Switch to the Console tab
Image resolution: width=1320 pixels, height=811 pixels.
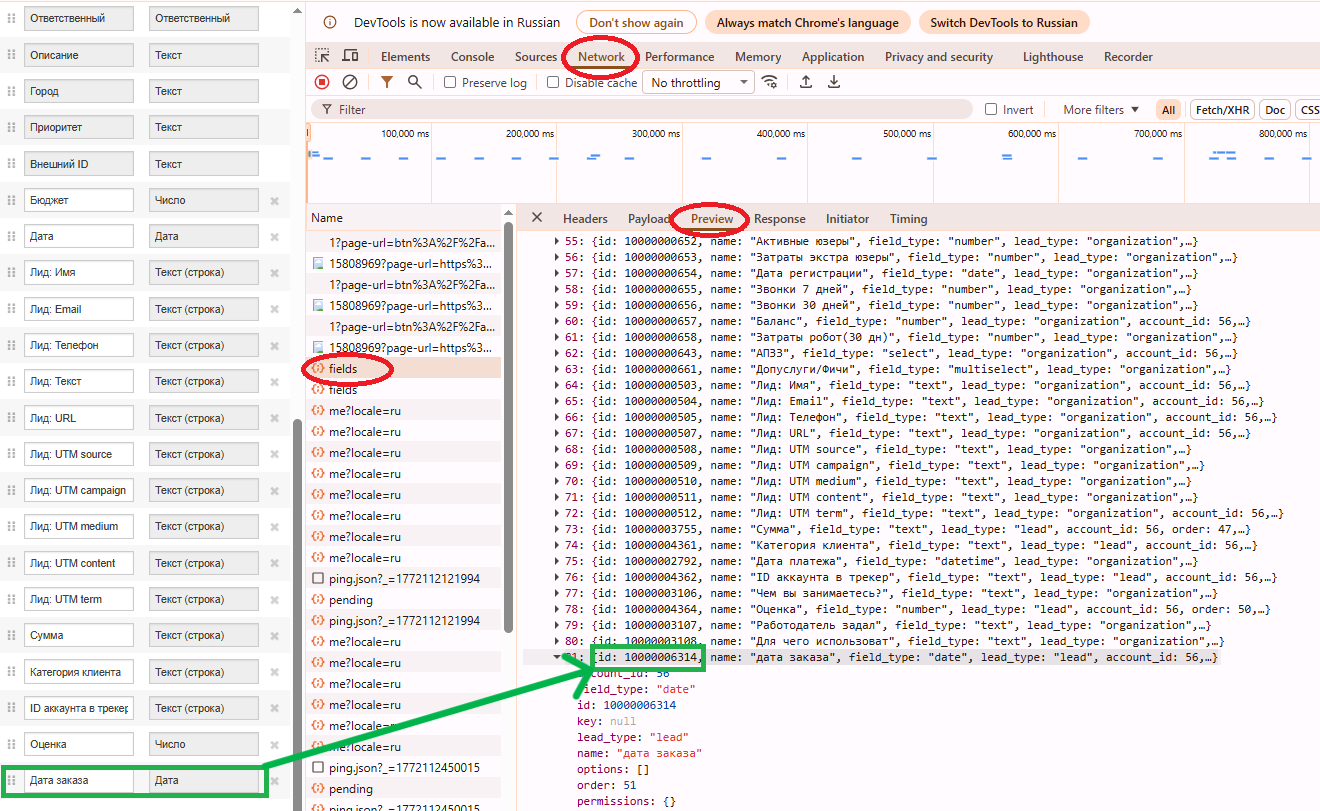(x=472, y=57)
